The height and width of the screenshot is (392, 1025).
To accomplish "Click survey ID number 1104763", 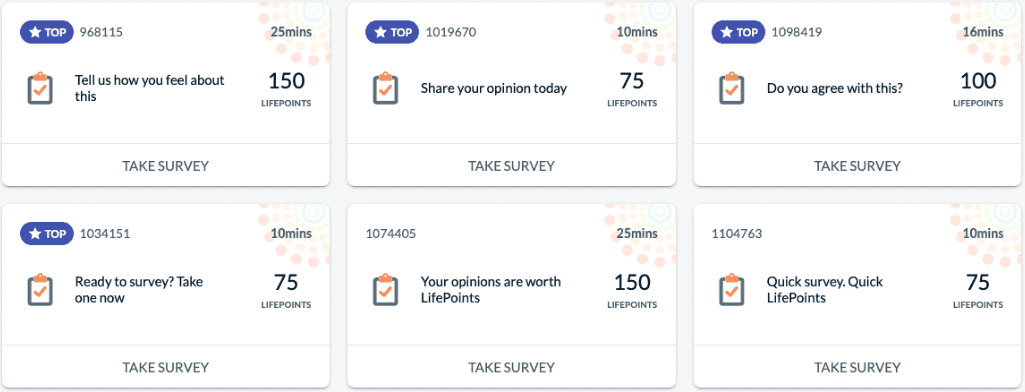I will (x=737, y=234).
